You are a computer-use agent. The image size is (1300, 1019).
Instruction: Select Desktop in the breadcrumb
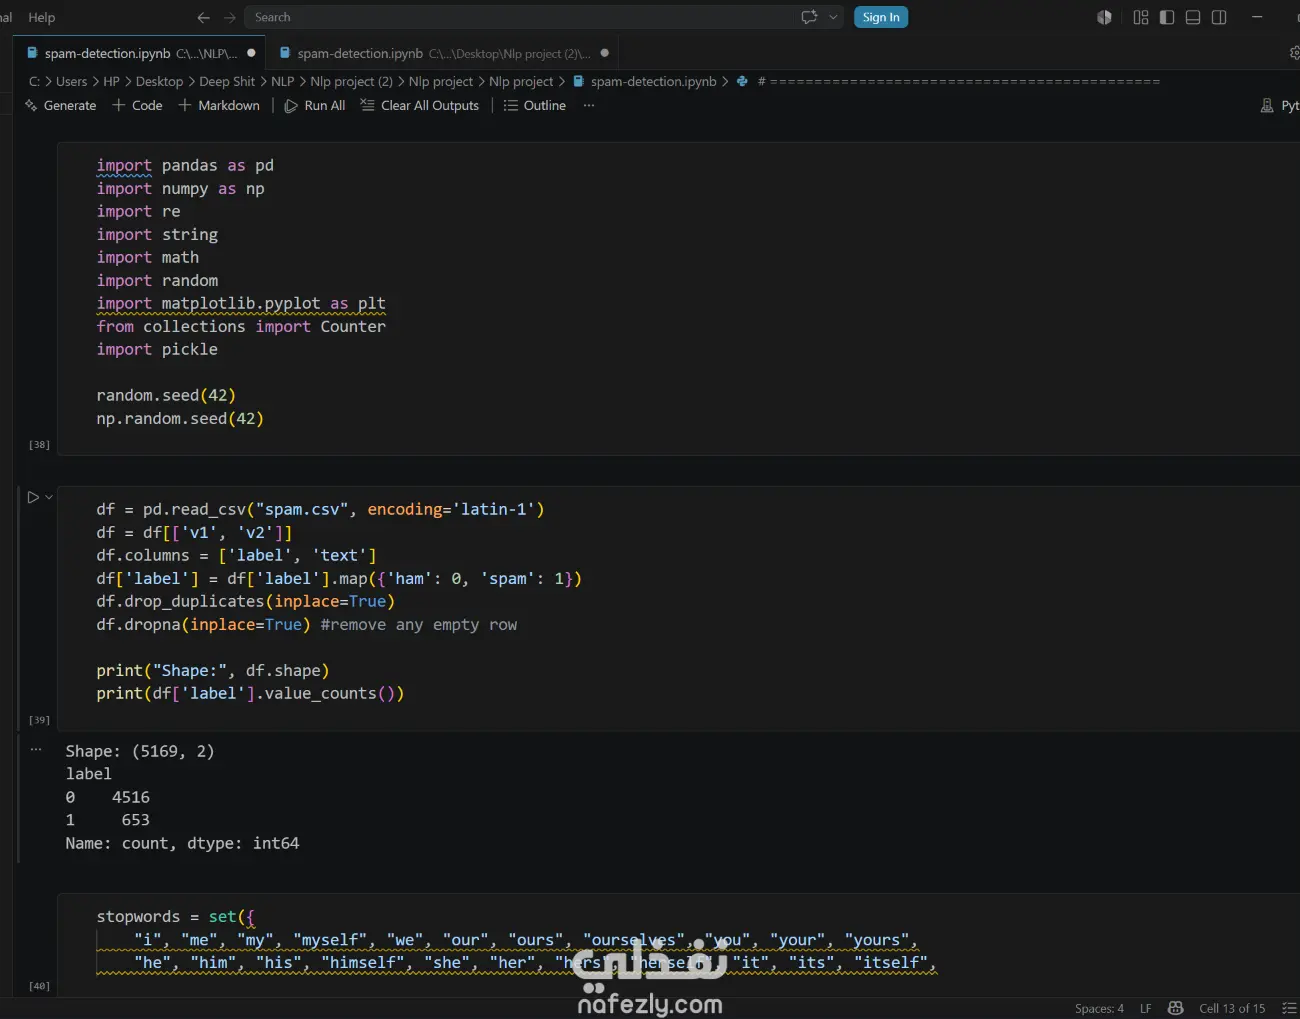point(159,81)
